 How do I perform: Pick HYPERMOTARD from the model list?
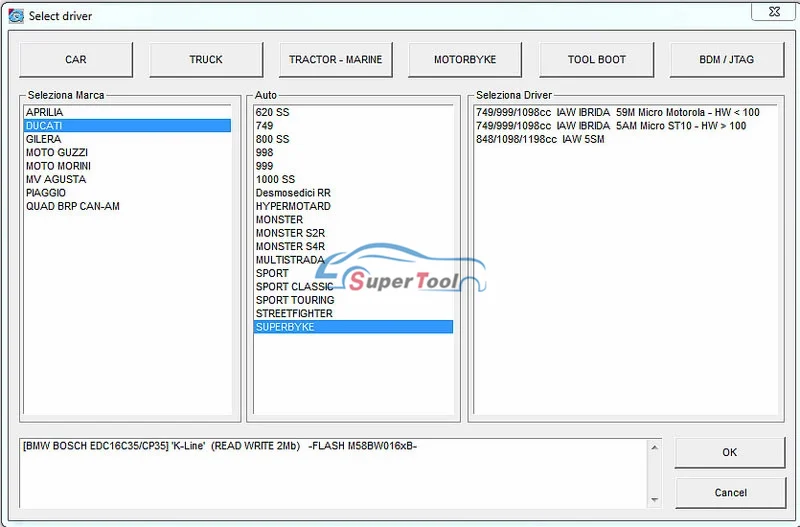pos(353,206)
